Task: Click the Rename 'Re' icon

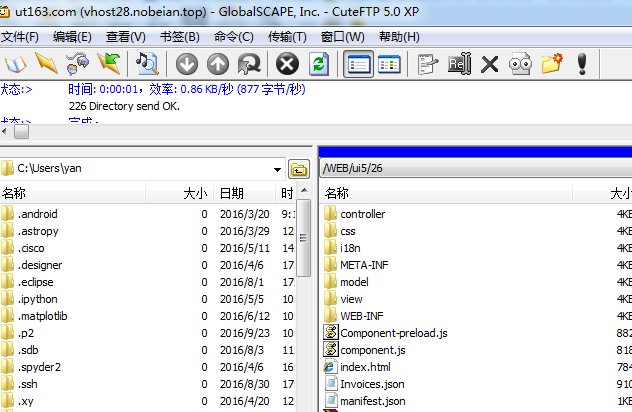Action: point(459,64)
